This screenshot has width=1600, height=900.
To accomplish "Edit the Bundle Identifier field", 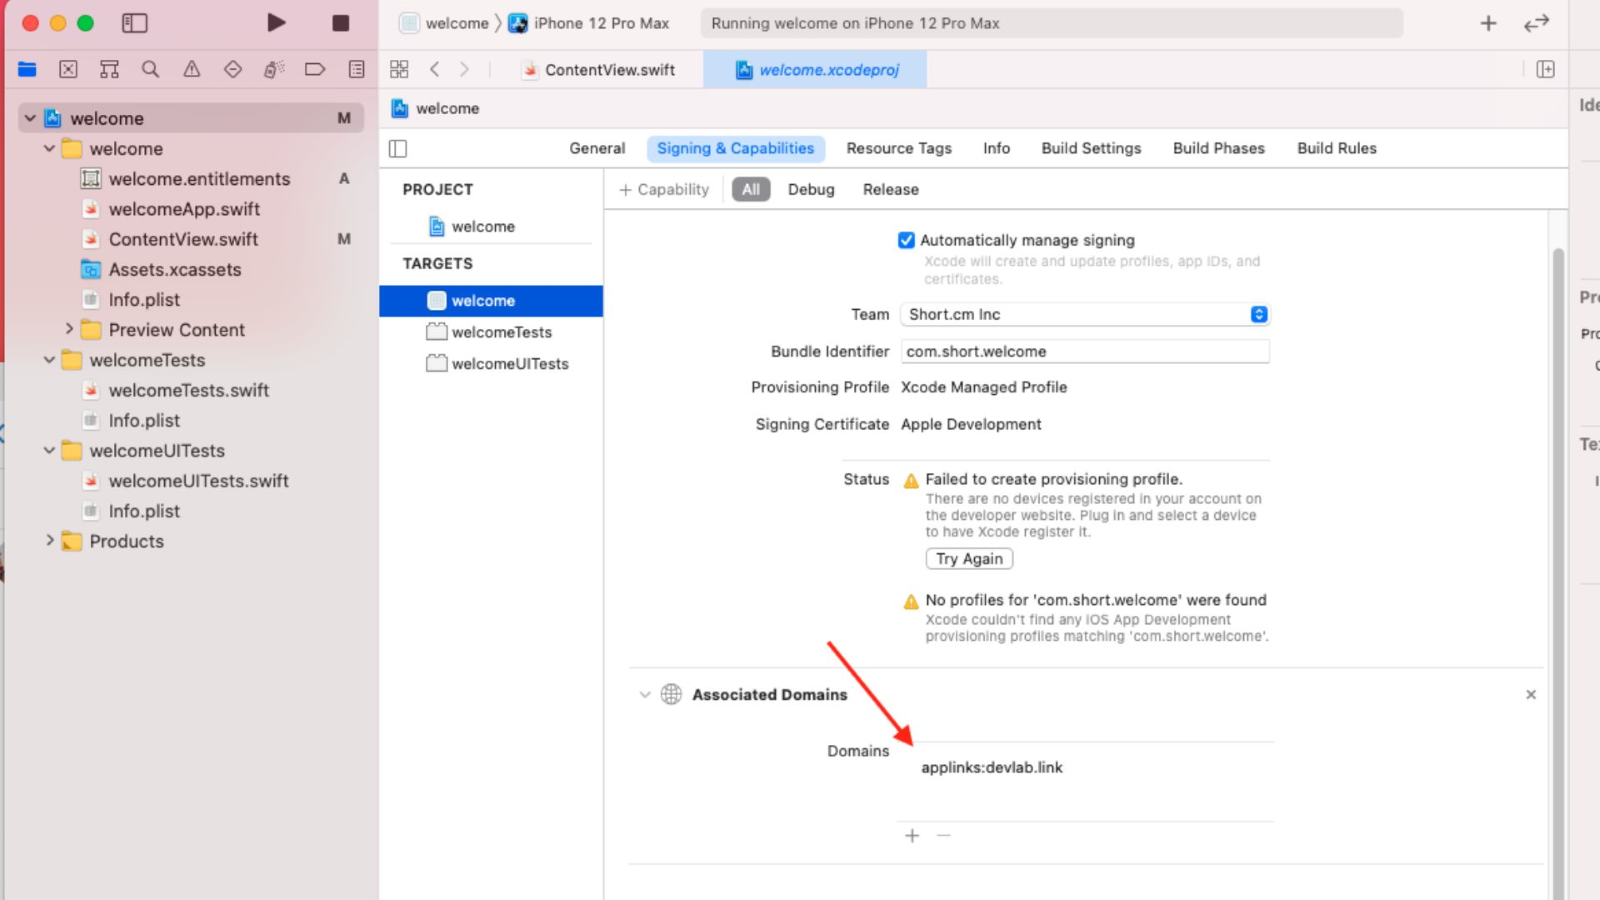I will (x=1085, y=351).
